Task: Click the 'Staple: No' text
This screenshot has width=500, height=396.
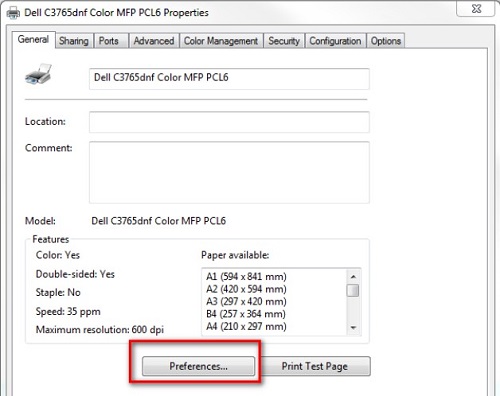Action: coord(58,292)
